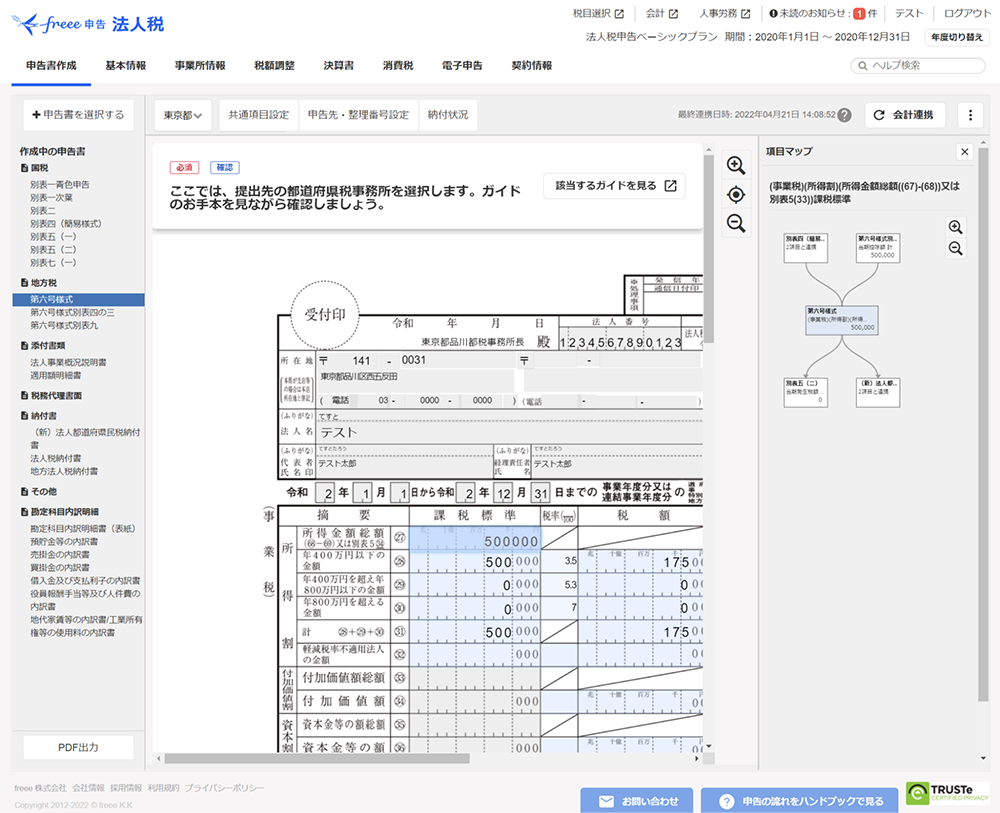Zoom out of the tax form document

[736, 223]
